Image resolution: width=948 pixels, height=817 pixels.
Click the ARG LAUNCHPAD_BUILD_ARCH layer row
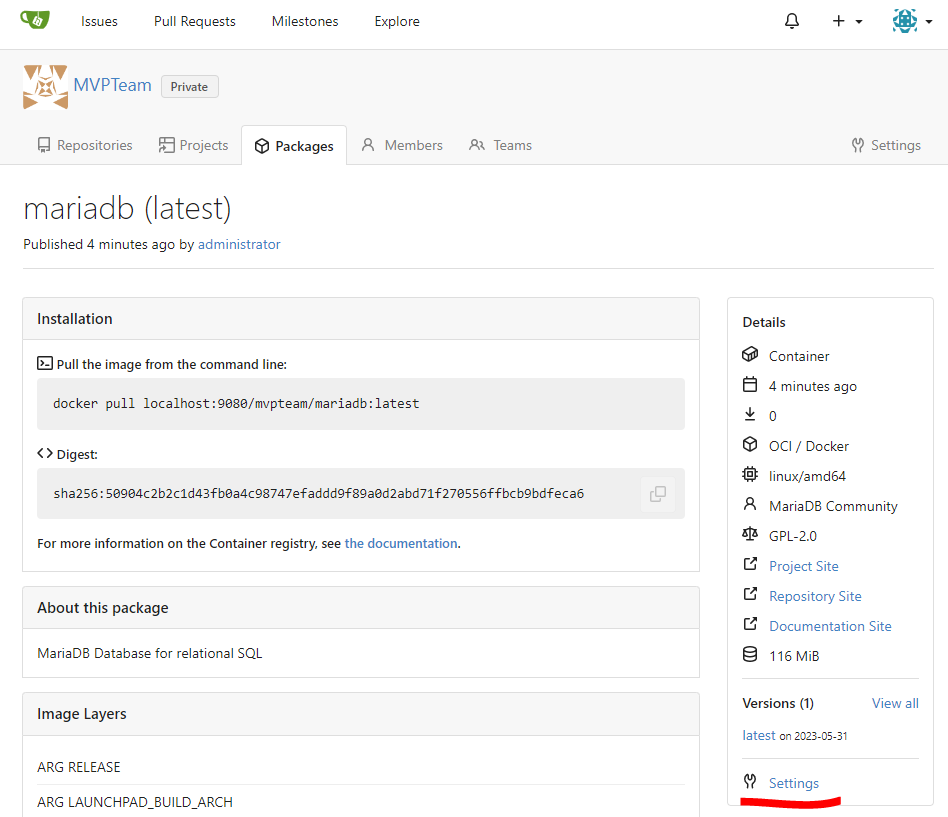pyautogui.click(x=361, y=802)
